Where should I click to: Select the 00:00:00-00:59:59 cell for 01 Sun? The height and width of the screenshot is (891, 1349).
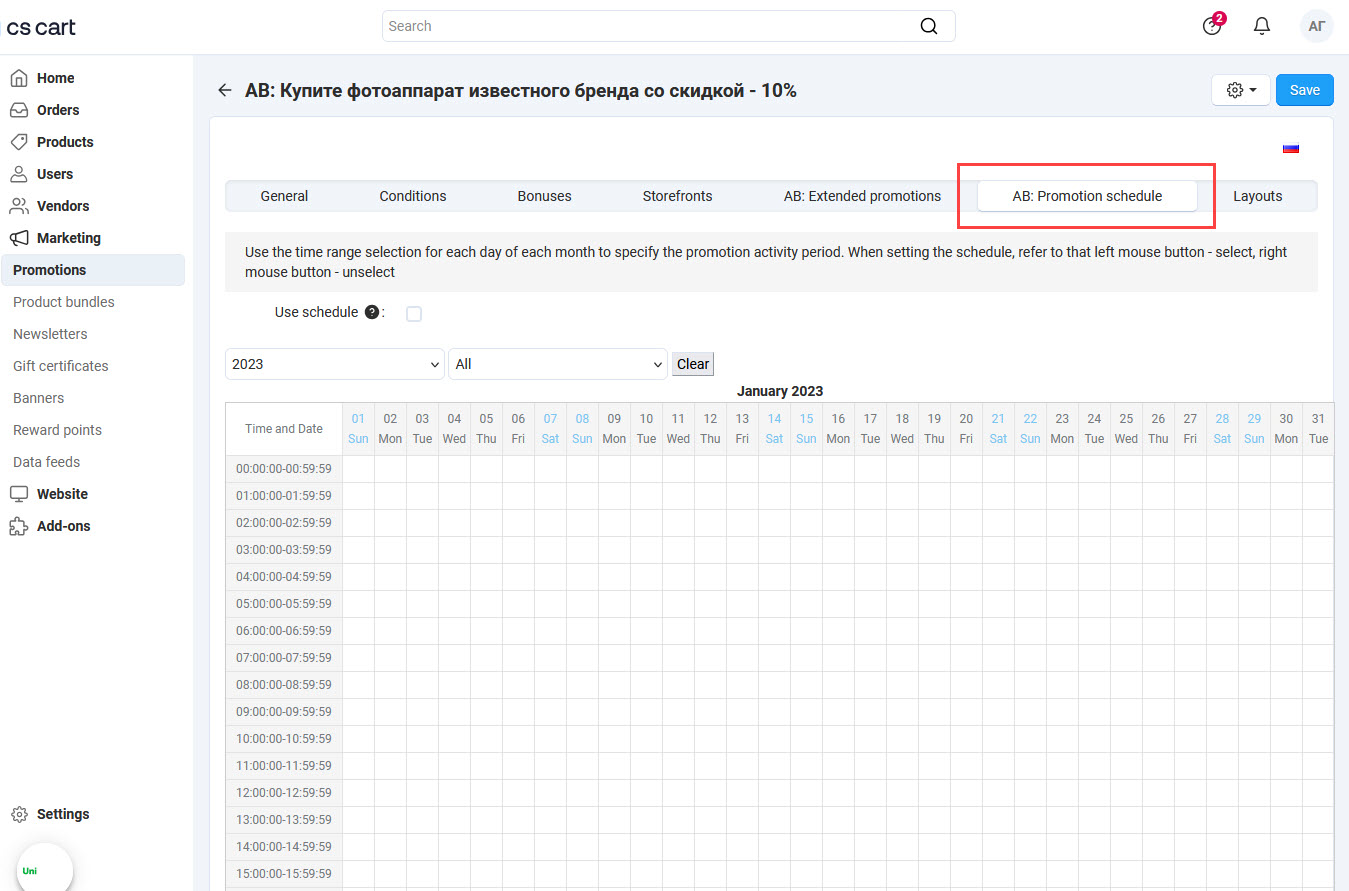358,469
